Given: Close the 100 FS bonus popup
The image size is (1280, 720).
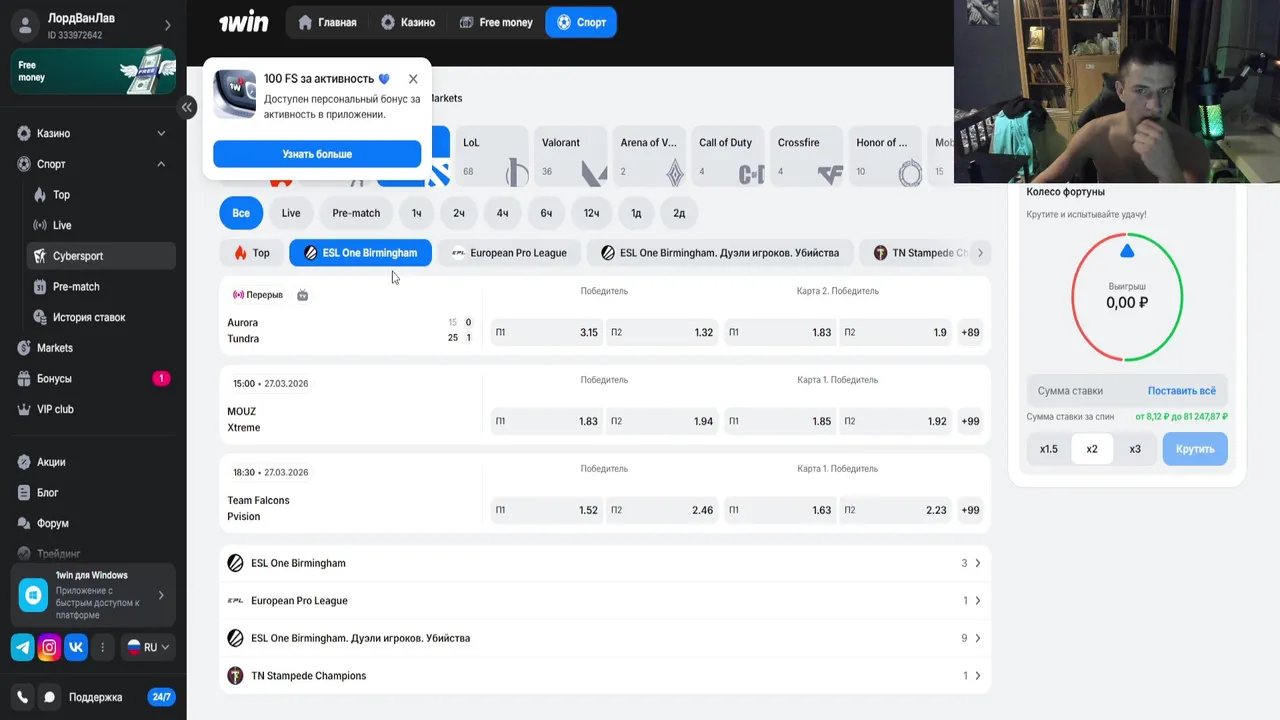Looking at the screenshot, I should [413, 79].
